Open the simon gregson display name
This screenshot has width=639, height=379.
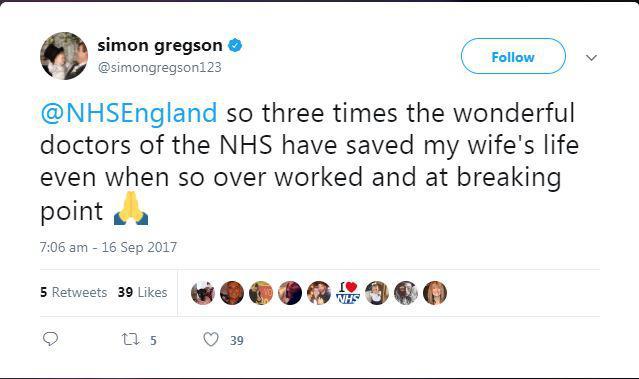point(160,45)
